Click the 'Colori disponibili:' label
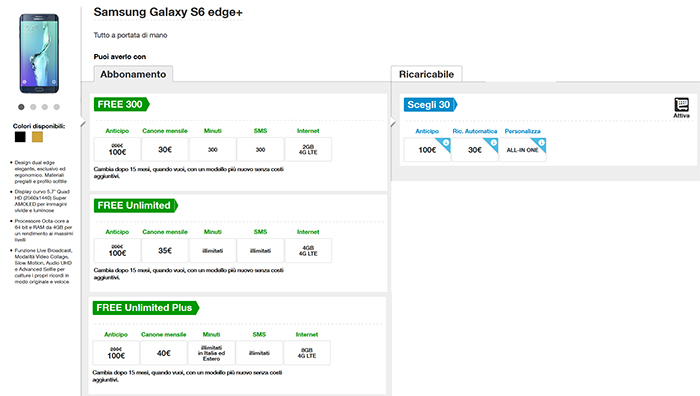Image resolution: width=700 pixels, height=396 pixels. click(x=39, y=126)
